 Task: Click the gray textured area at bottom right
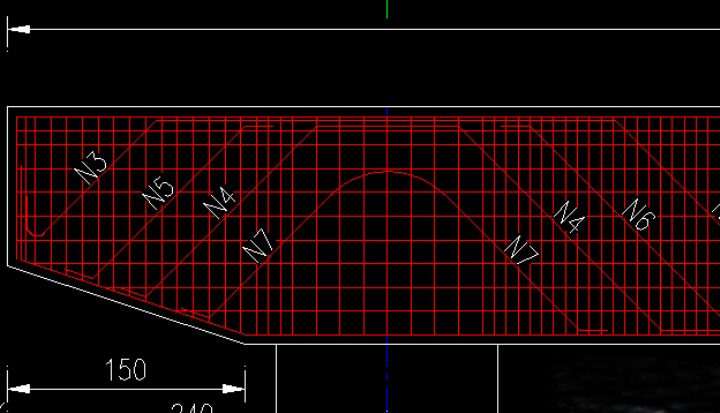click(x=640, y=385)
